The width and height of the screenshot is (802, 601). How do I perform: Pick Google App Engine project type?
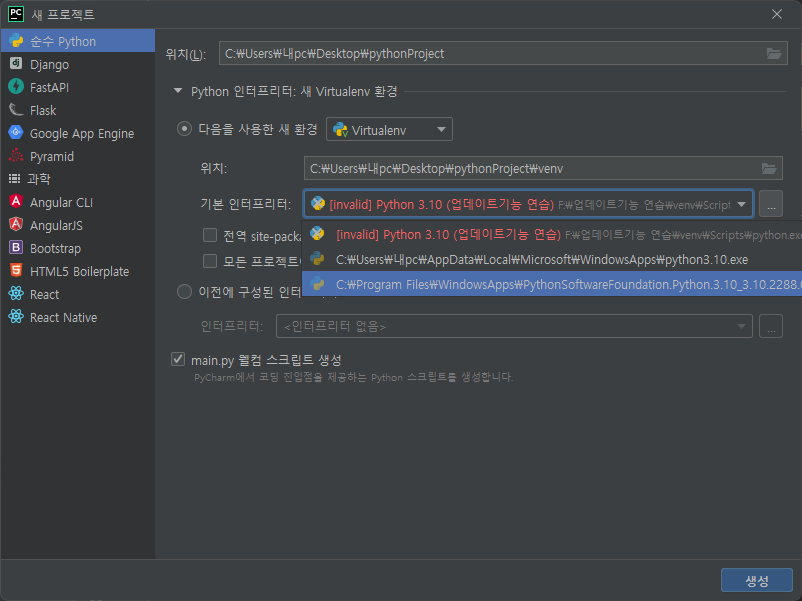coord(78,133)
